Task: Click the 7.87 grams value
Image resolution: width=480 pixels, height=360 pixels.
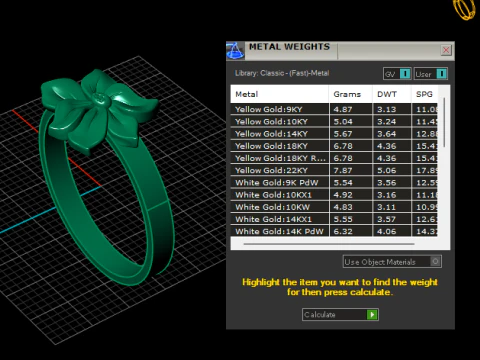Action: (343, 170)
